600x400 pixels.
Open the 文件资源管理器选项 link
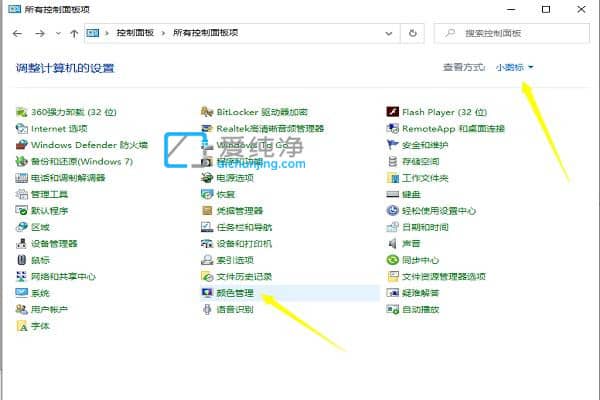444,277
